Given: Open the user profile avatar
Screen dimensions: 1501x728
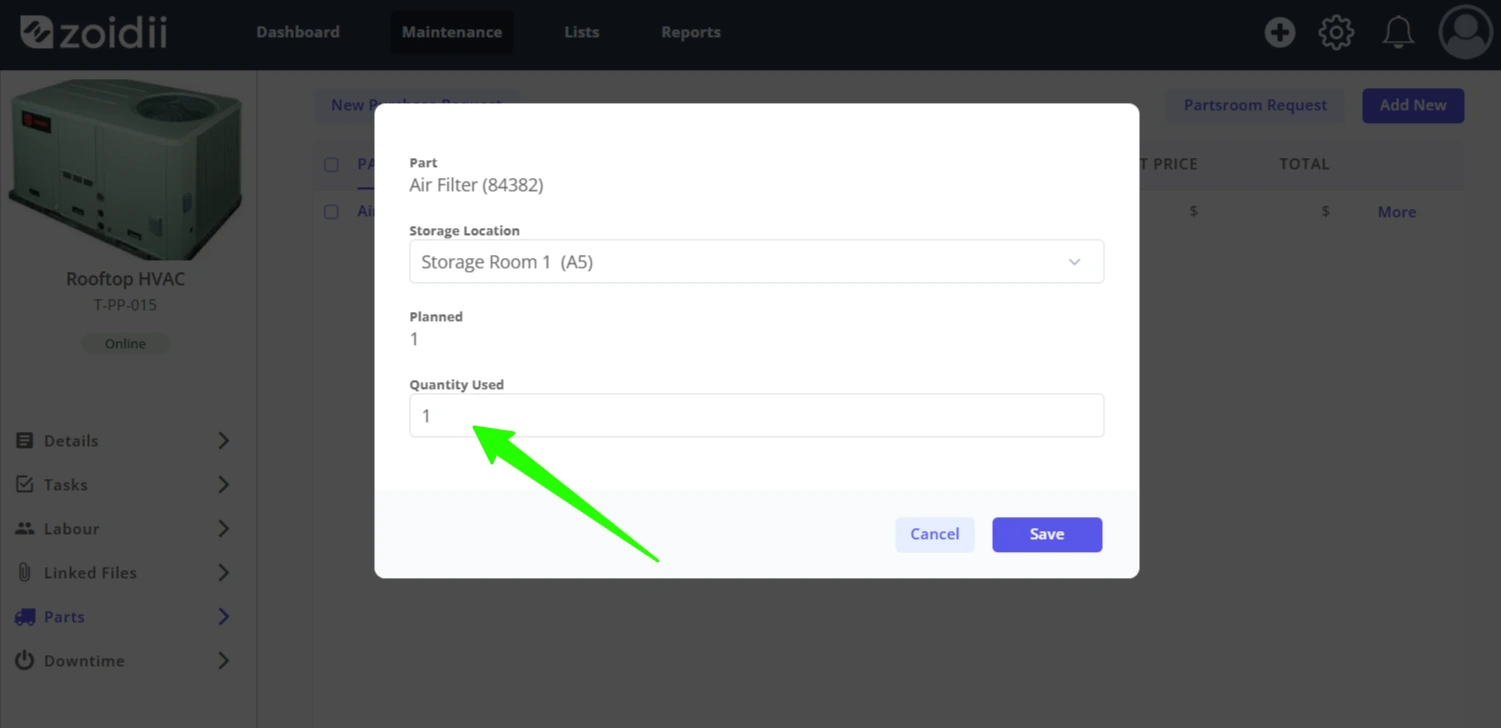Looking at the screenshot, I should (x=1465, y=32).
